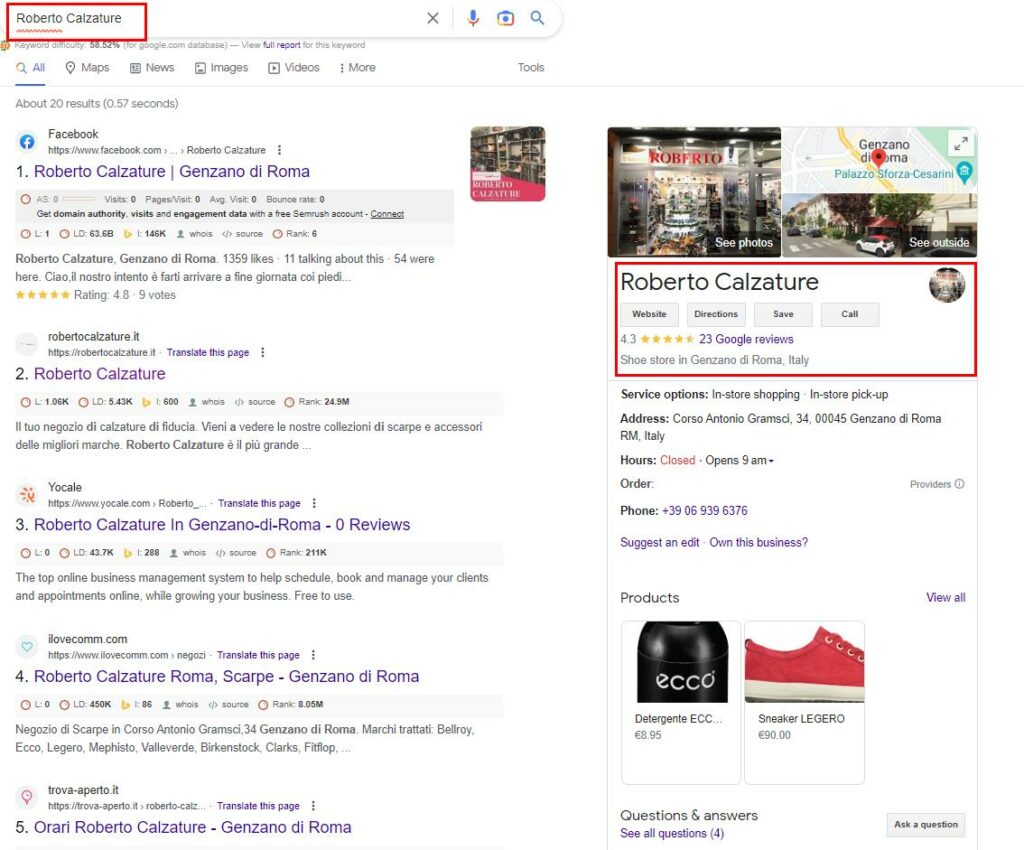Expand the opening hours dropdown arrow

coord(771,461)
